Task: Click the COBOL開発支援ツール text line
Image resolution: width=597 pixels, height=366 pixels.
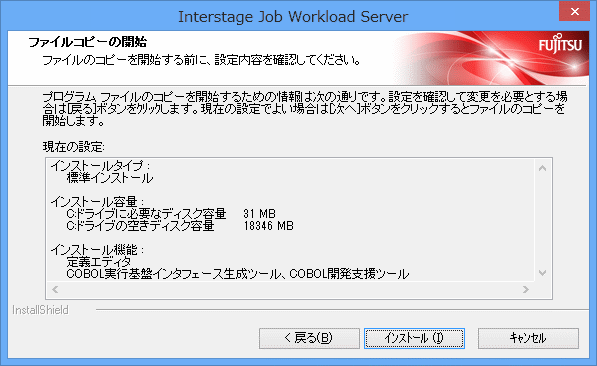Action: (349, 274)
